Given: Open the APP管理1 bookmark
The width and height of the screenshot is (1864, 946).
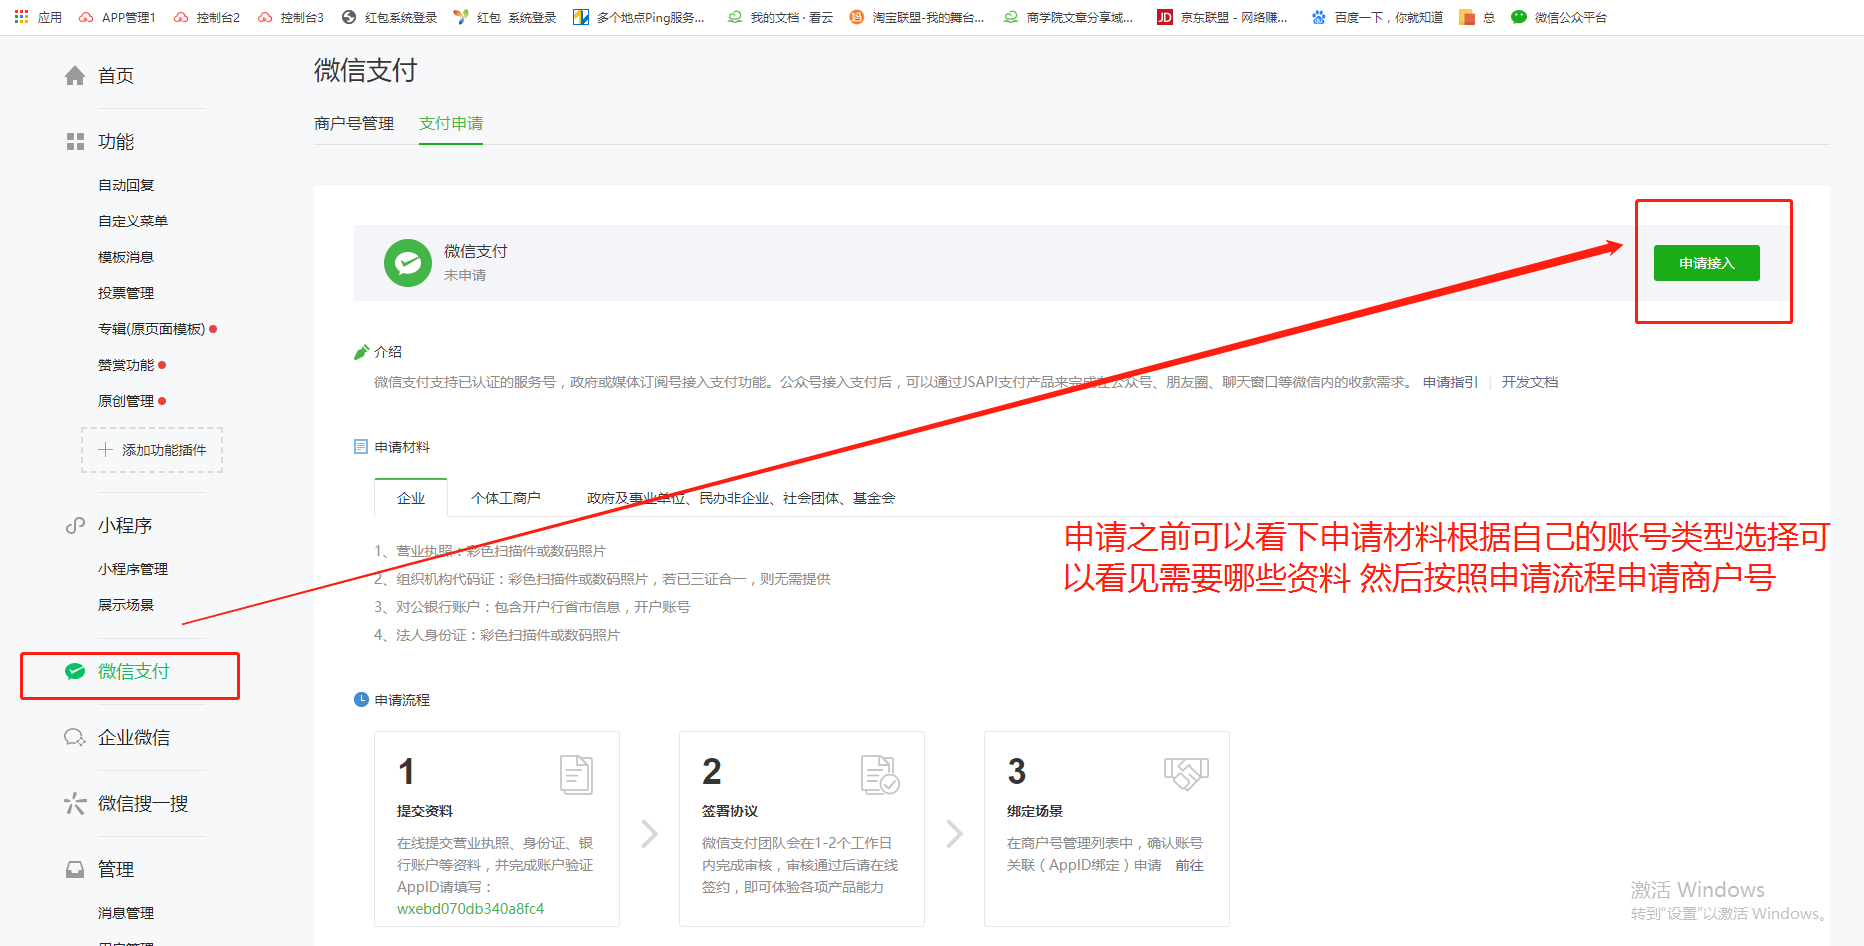Looking at the screenshot, I should [x=117, y=17].
